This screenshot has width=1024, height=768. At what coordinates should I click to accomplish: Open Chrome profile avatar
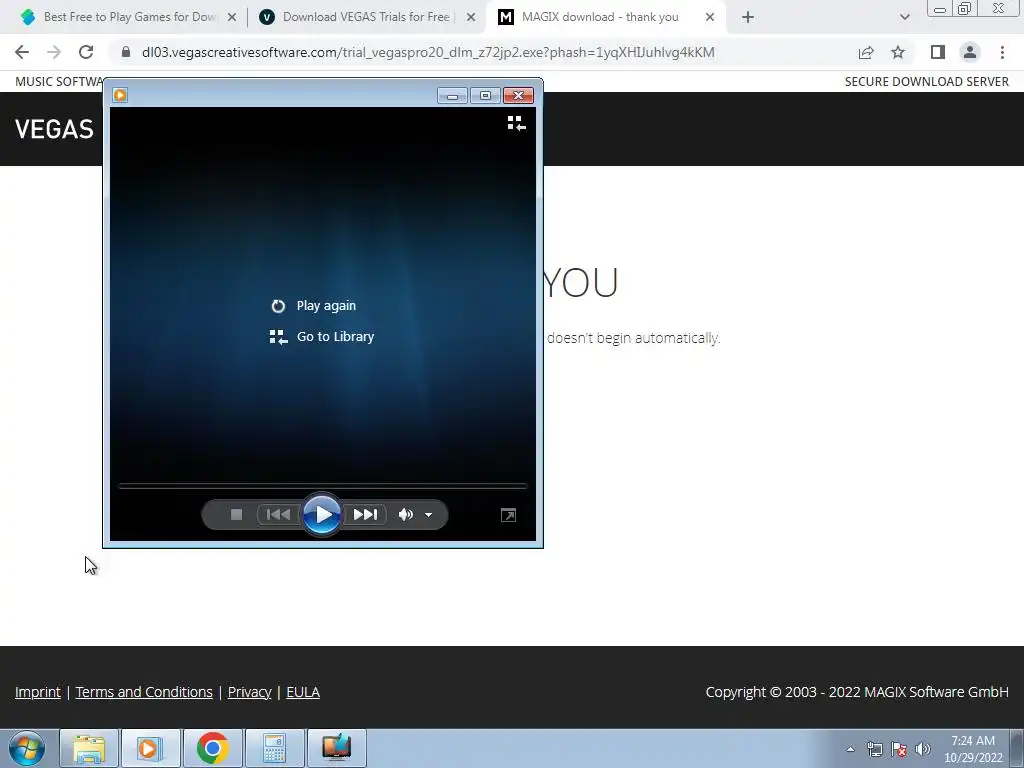[970, 52]
